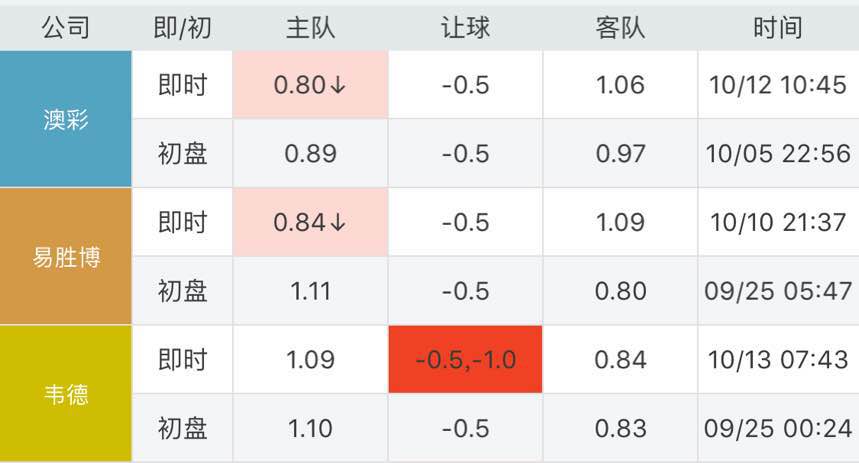Select the 易胜博 company cell
The width and height of the screenshot is (859, 463).
point(66,256)
